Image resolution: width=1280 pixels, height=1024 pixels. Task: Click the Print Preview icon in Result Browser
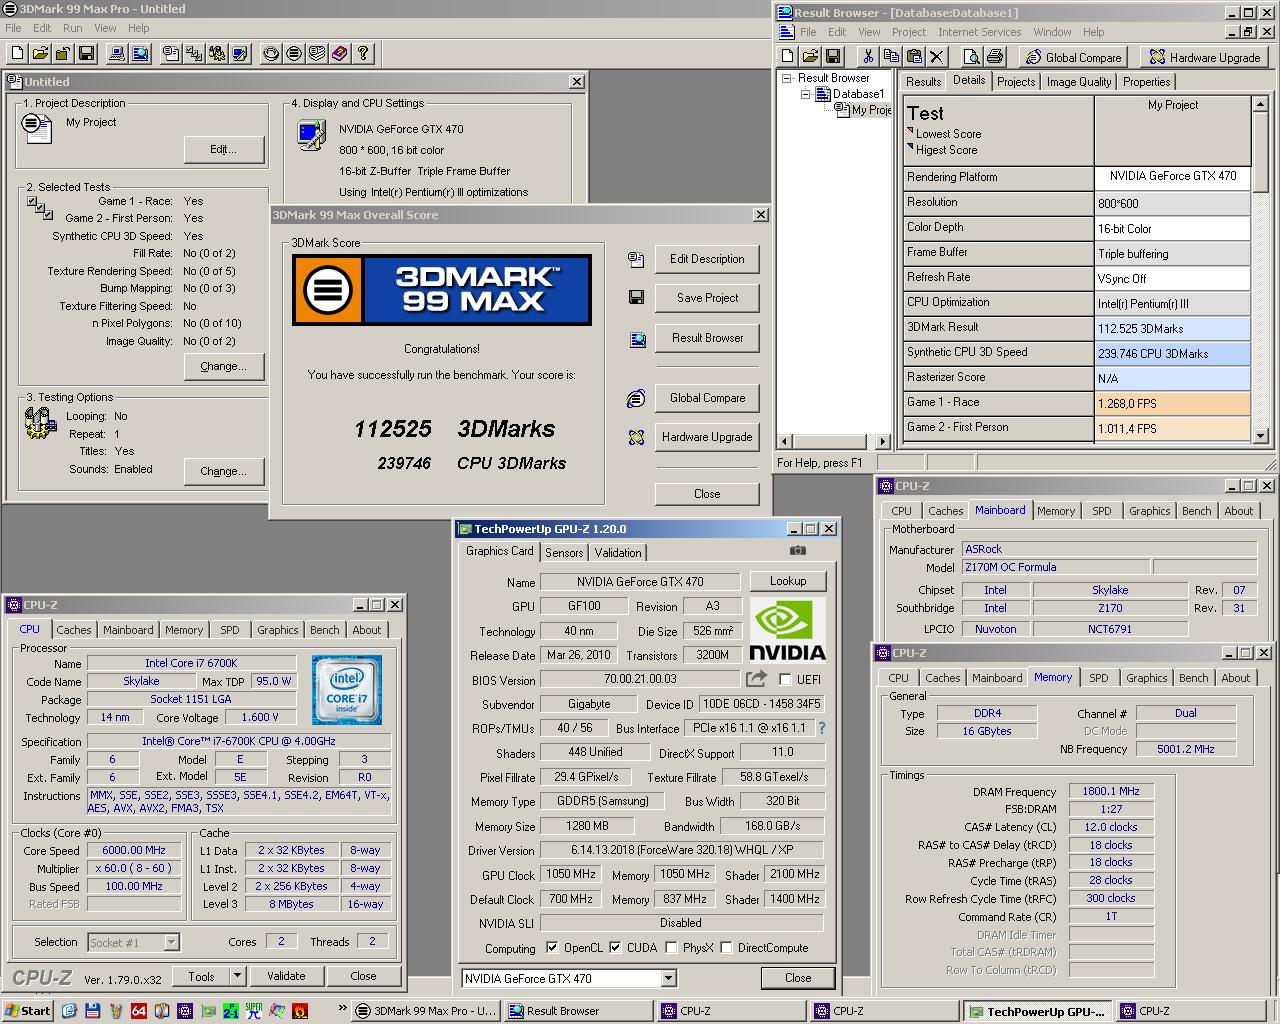[972, 57]
